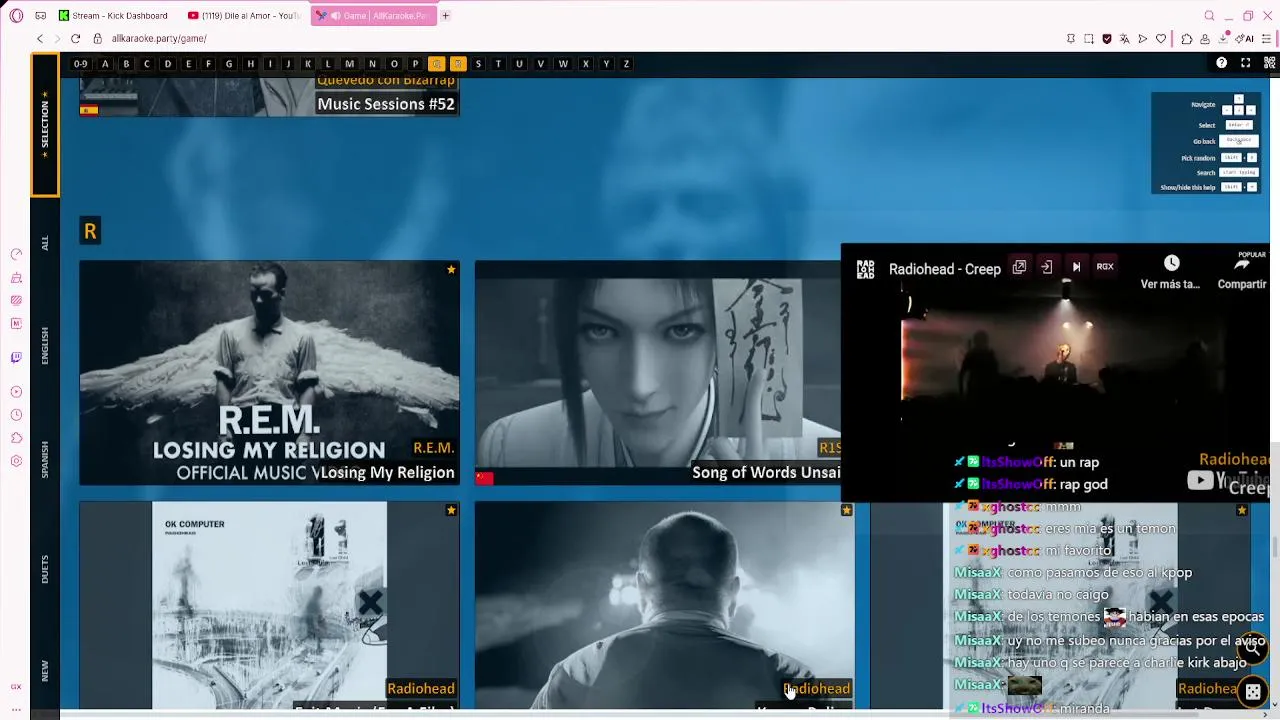This screenshot has height=720, width=1280.
Task: Take a snapshot with the browser toolbar icon
Action: click(x=1089, y=38)
